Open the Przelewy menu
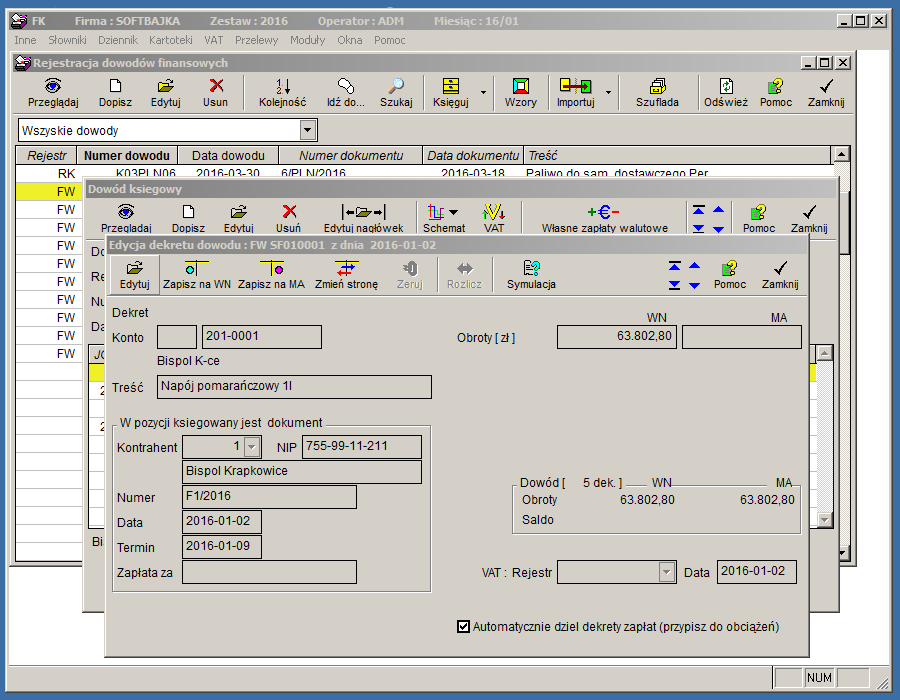The image size is (900, 700). pos(257,40)
